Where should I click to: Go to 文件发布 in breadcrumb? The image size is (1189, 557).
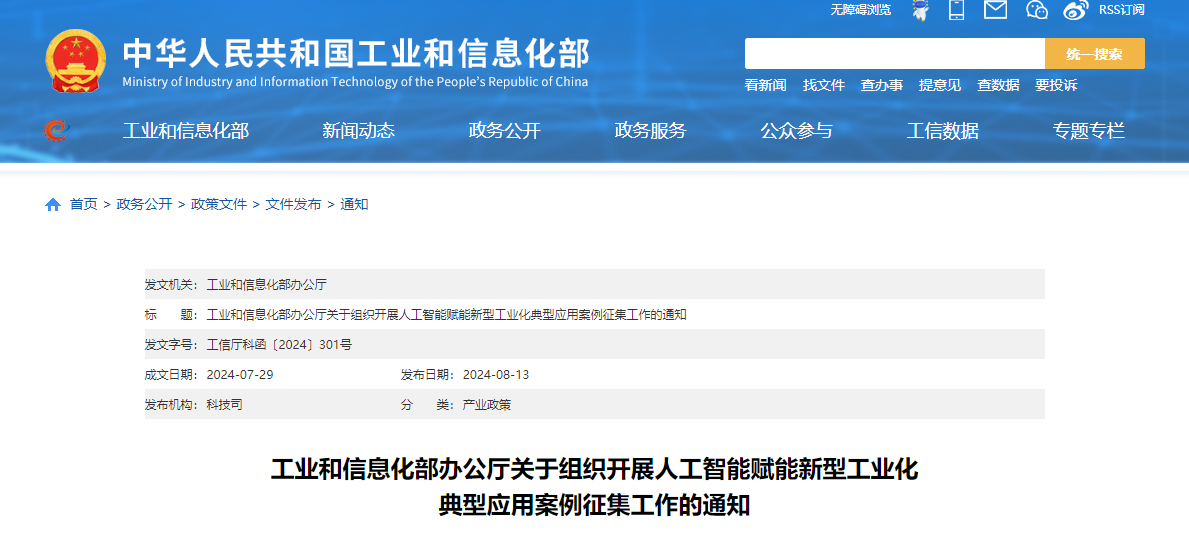click(x=293, y=204)
